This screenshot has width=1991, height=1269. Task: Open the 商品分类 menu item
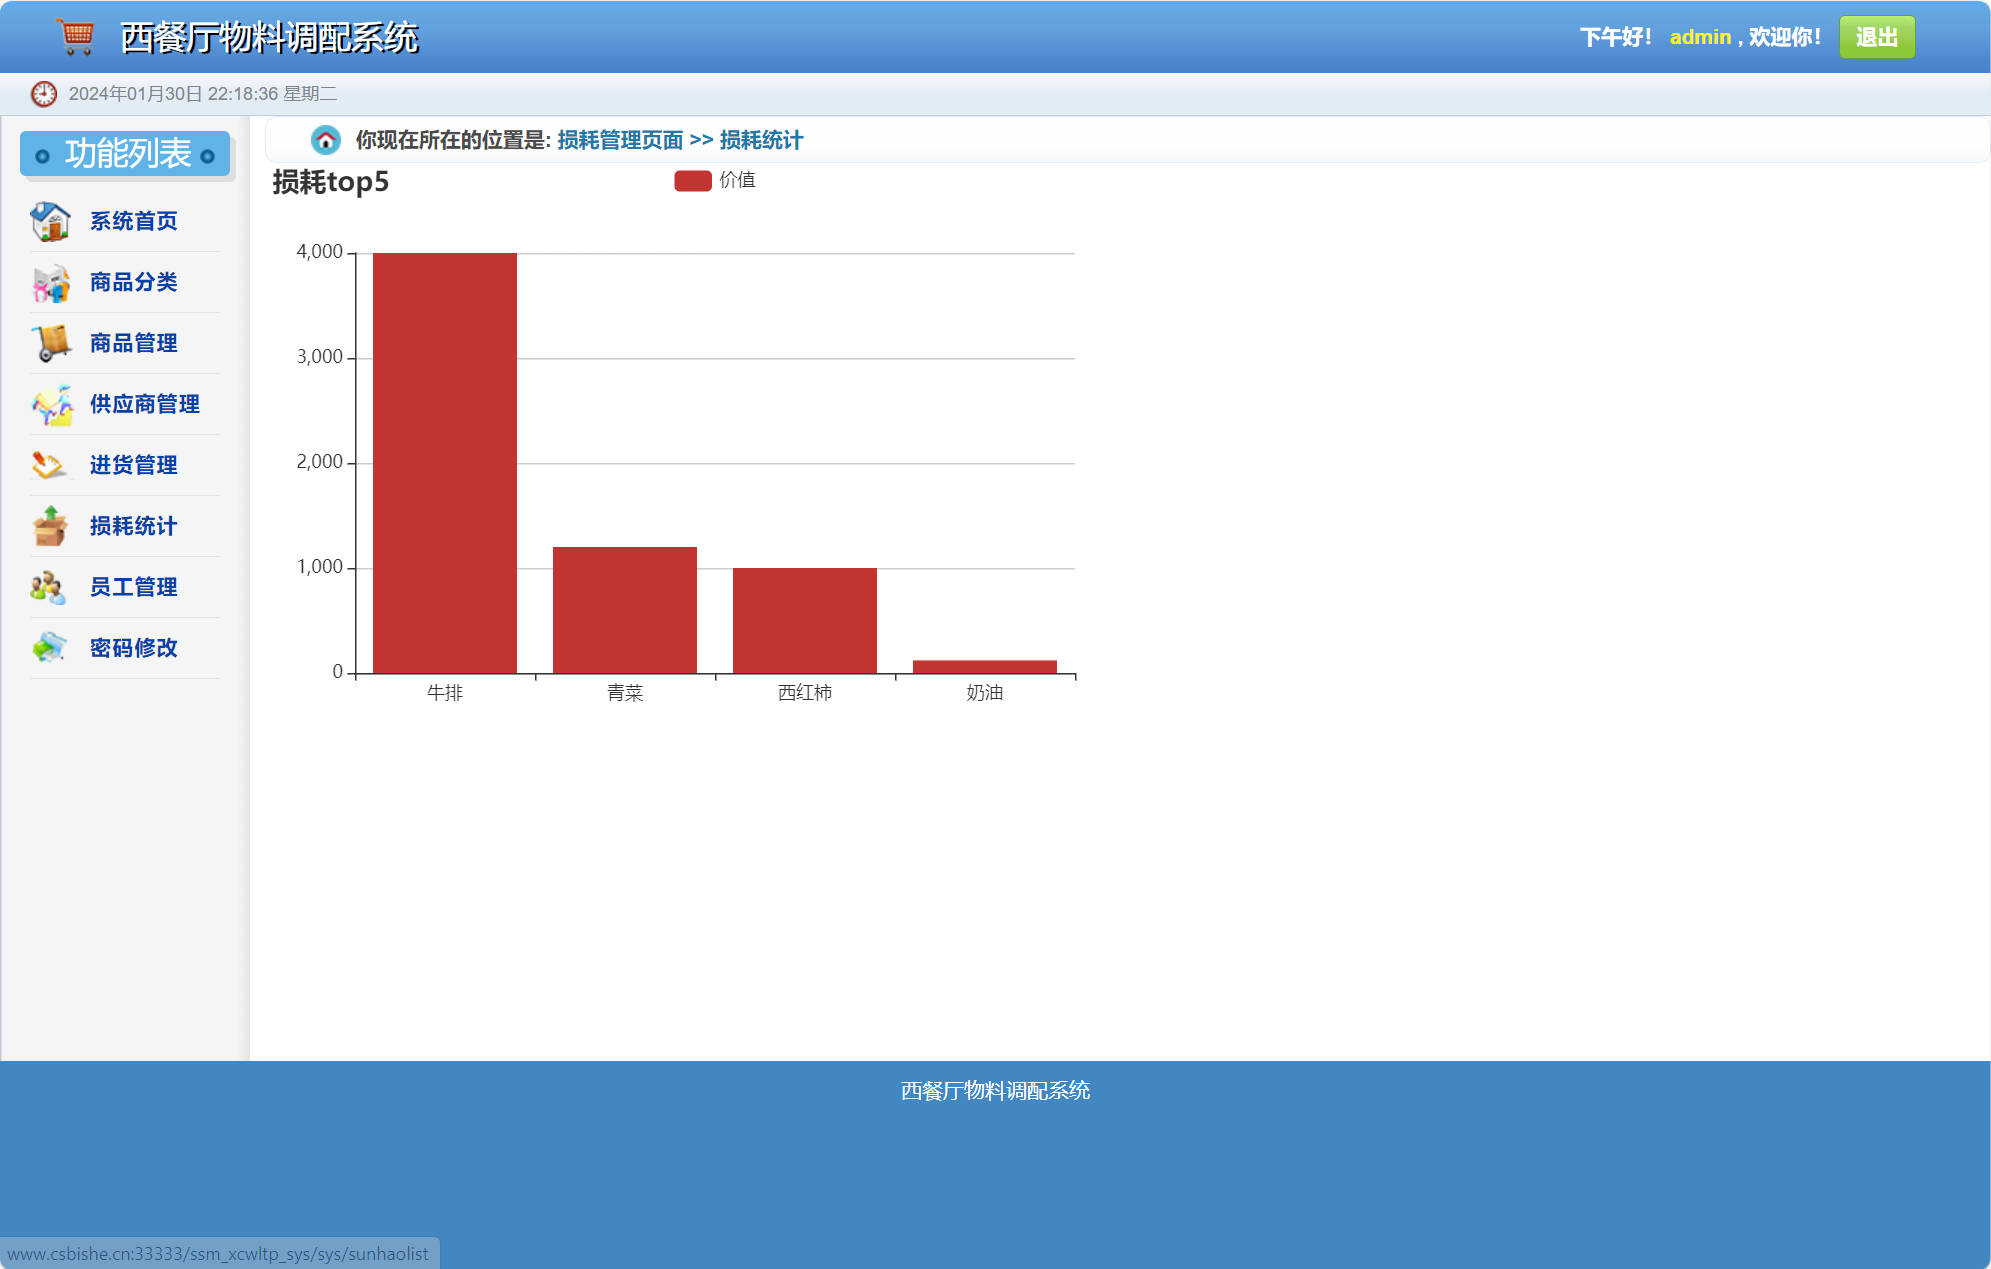133,282
